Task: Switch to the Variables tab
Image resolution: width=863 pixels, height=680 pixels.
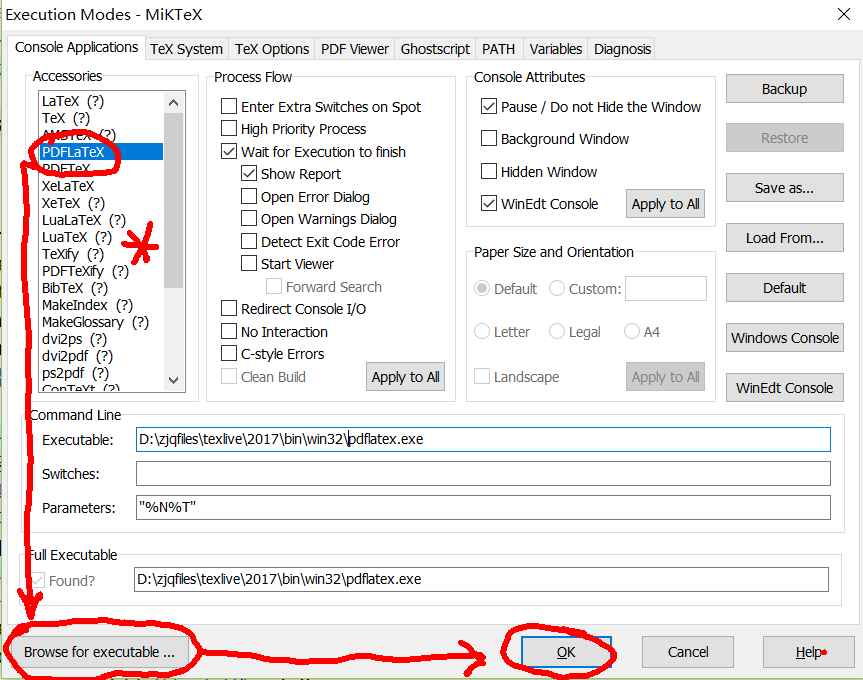Action: 555,49
